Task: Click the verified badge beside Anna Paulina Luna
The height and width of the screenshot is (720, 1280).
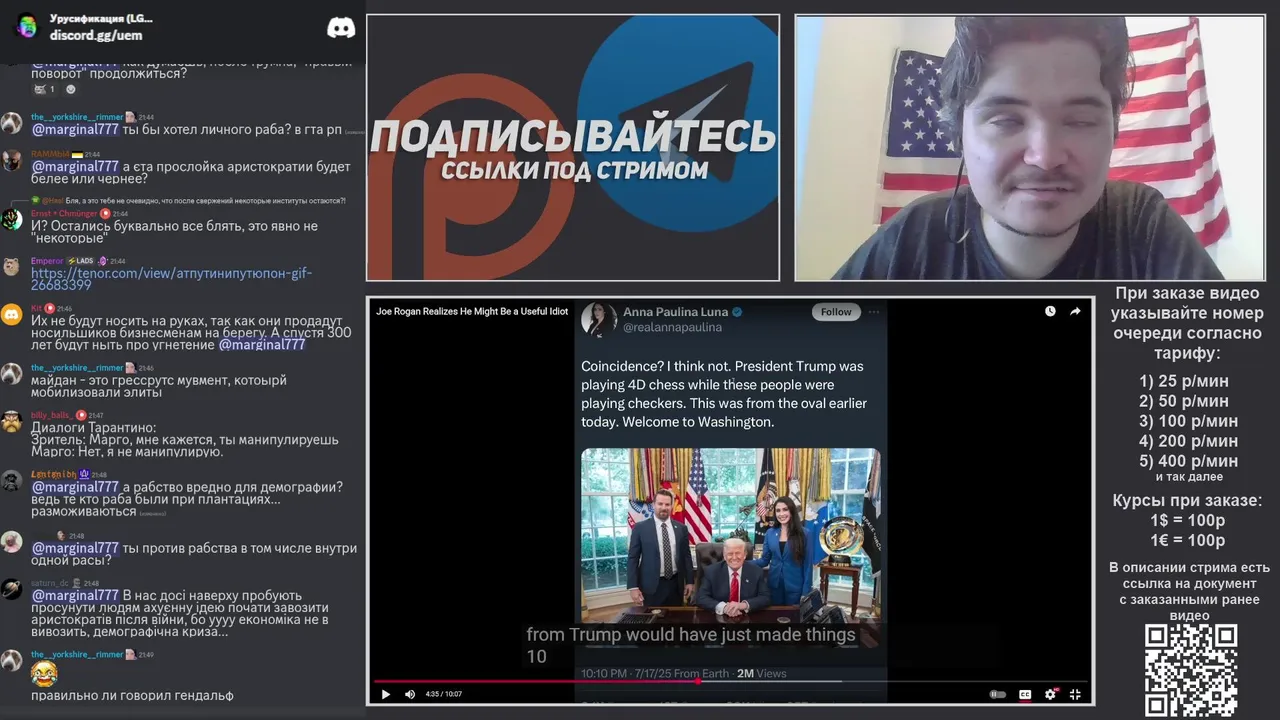Action: click(737, 312)
